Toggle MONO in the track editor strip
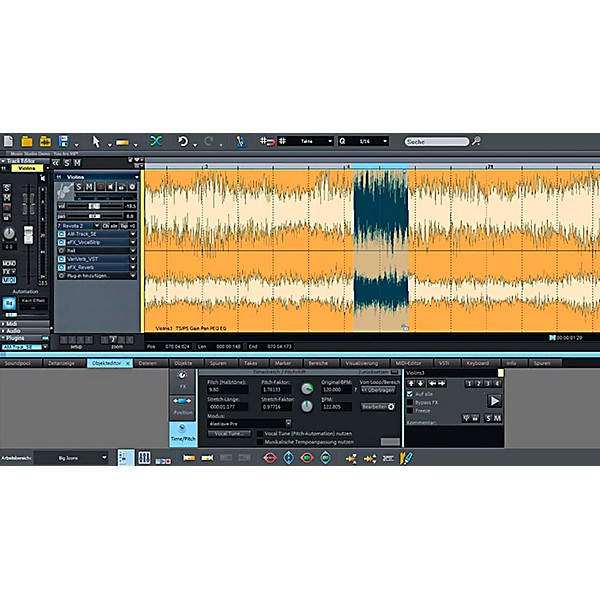Image resolution: width=600 pixels, height=600 pixels. 9,263
